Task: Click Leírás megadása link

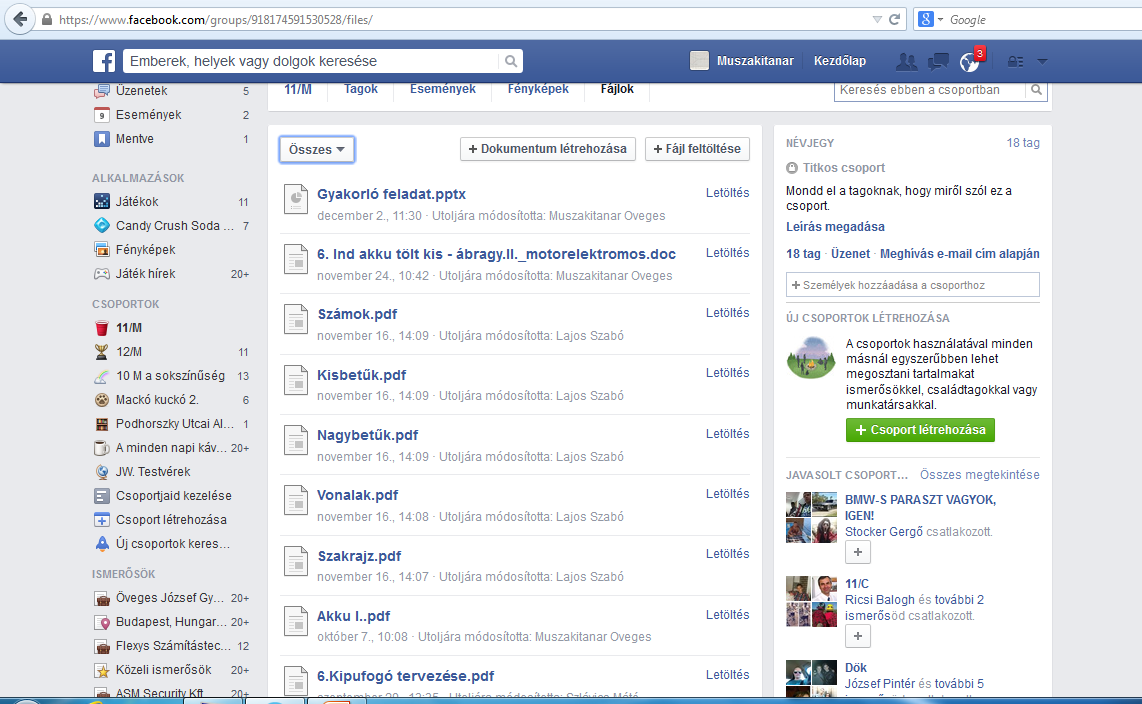Action: [x=835, y=227]
